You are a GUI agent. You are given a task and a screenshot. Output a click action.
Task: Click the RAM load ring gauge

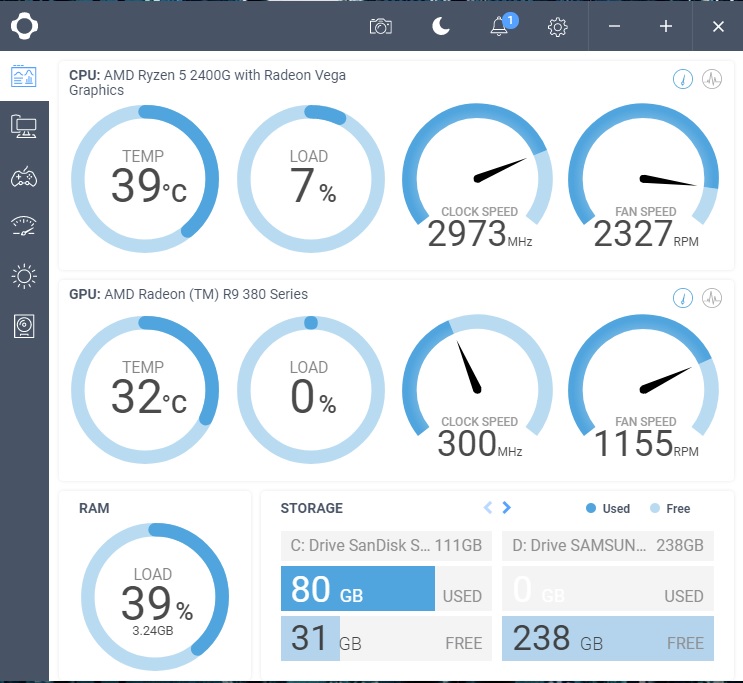[153, 603]
